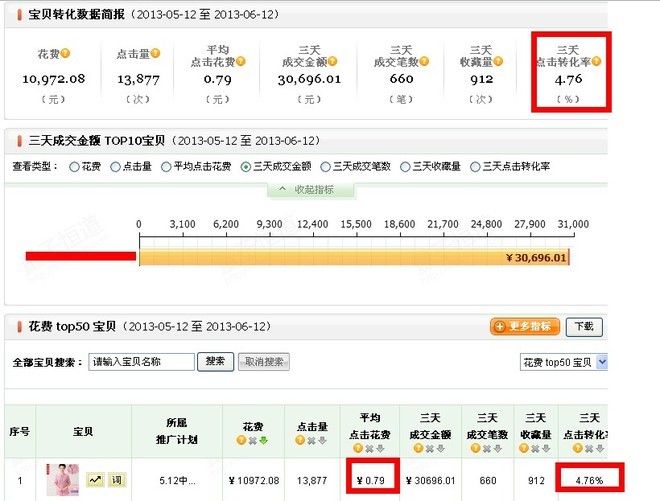The image size is (660, 501).
Task: Select the 三天成交笔数 radio button
Action: click(325, 167)
